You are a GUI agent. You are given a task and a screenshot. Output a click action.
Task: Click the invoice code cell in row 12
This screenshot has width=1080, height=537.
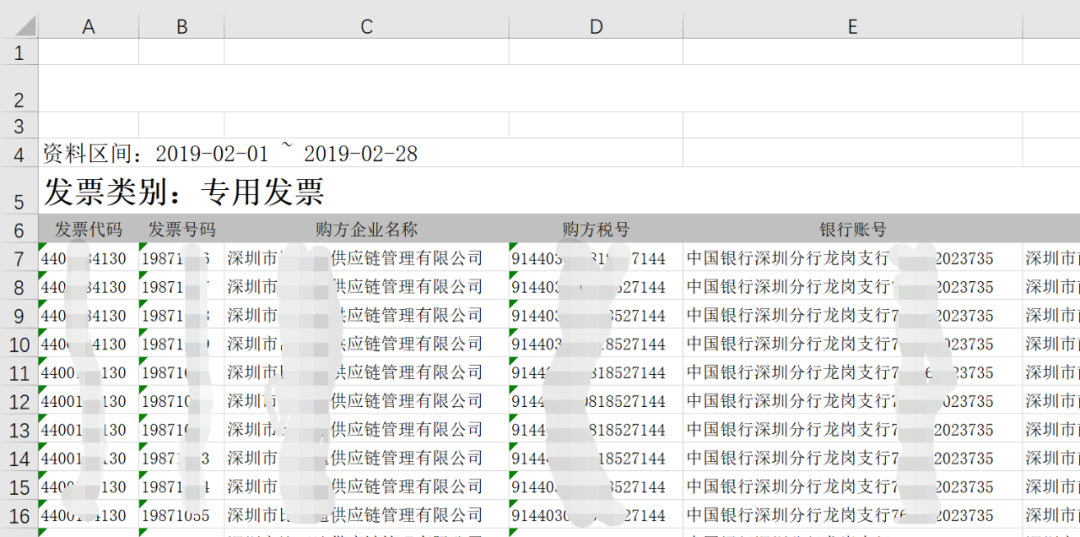88,401
